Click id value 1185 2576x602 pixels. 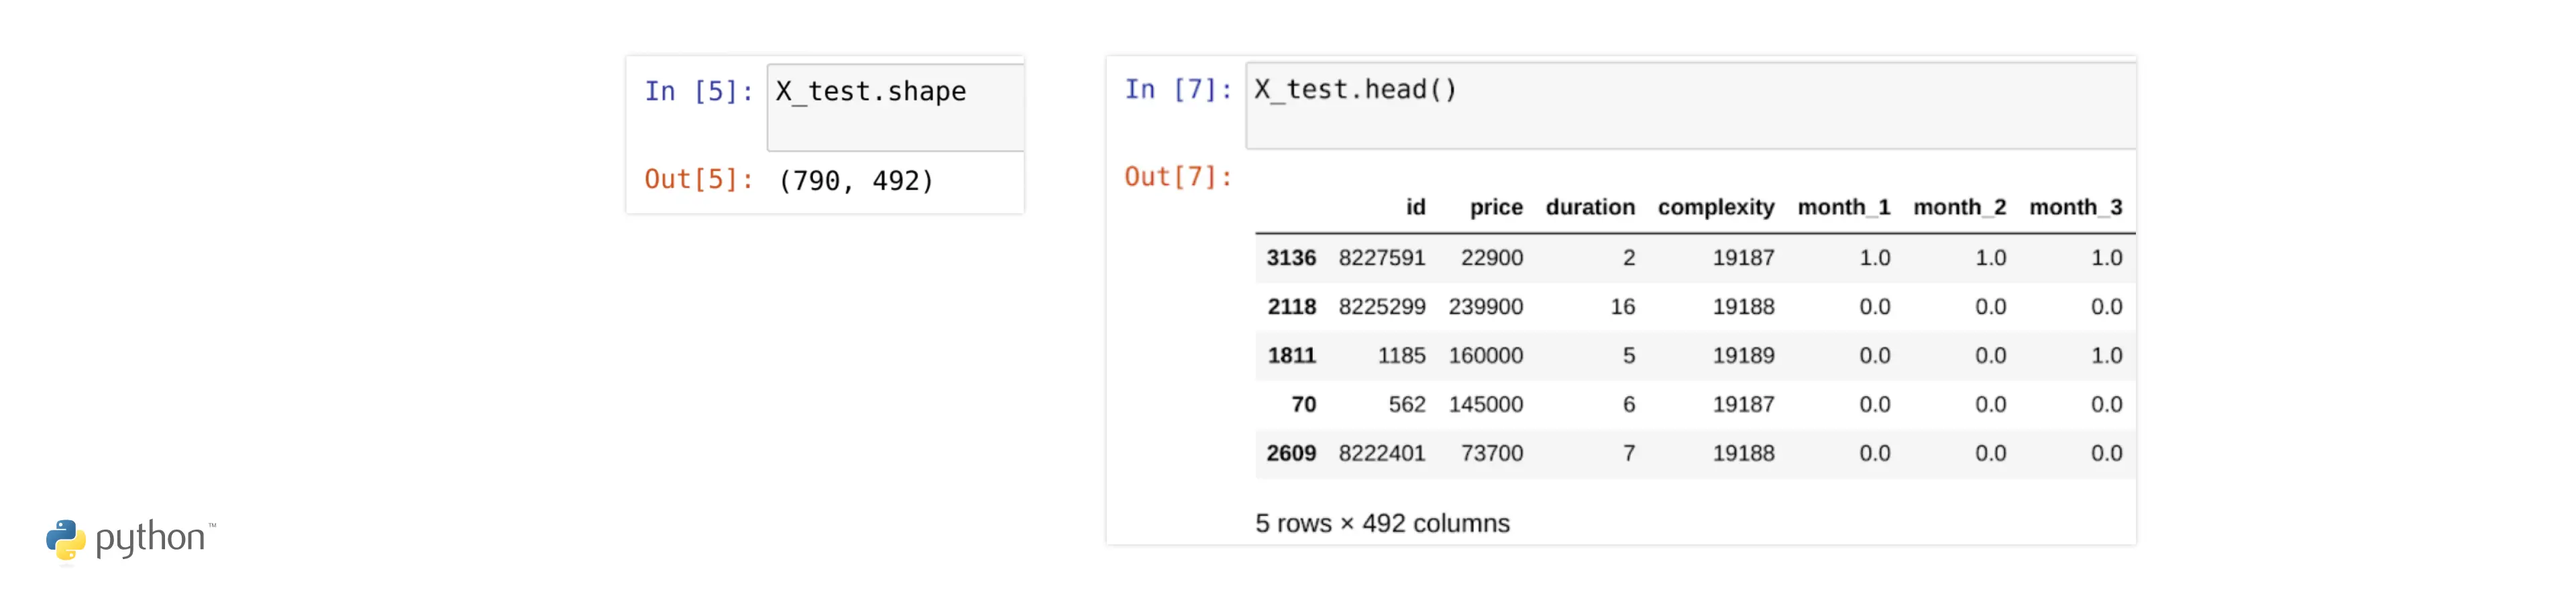click(1401, 356)
